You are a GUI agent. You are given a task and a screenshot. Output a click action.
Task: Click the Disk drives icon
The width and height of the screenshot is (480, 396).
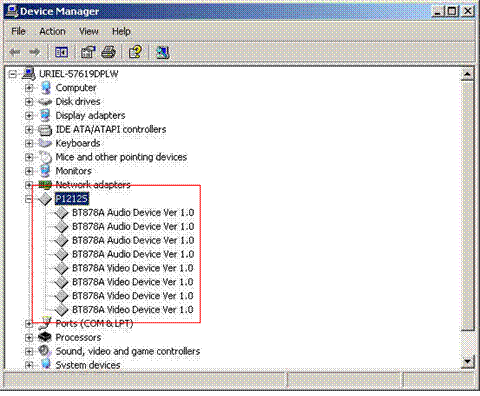[45, 102]
